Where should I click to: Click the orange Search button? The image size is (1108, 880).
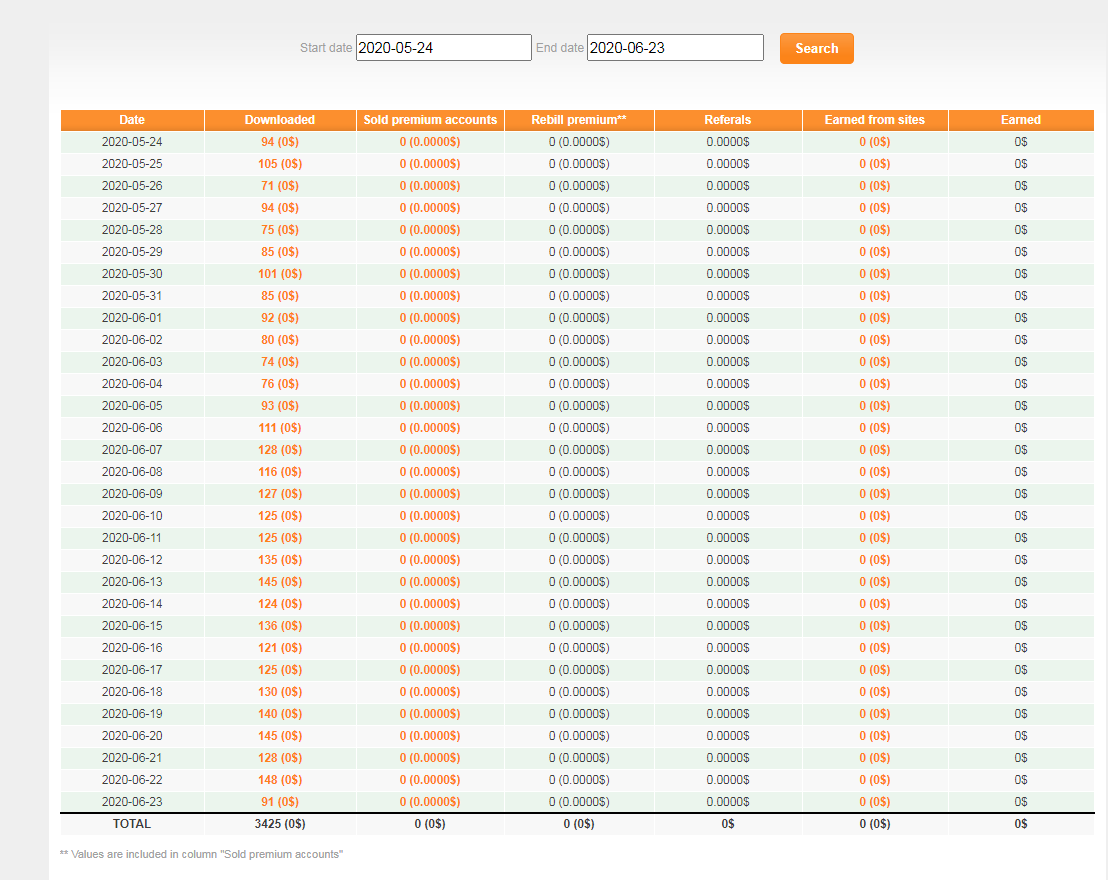[x=816, y=48]
